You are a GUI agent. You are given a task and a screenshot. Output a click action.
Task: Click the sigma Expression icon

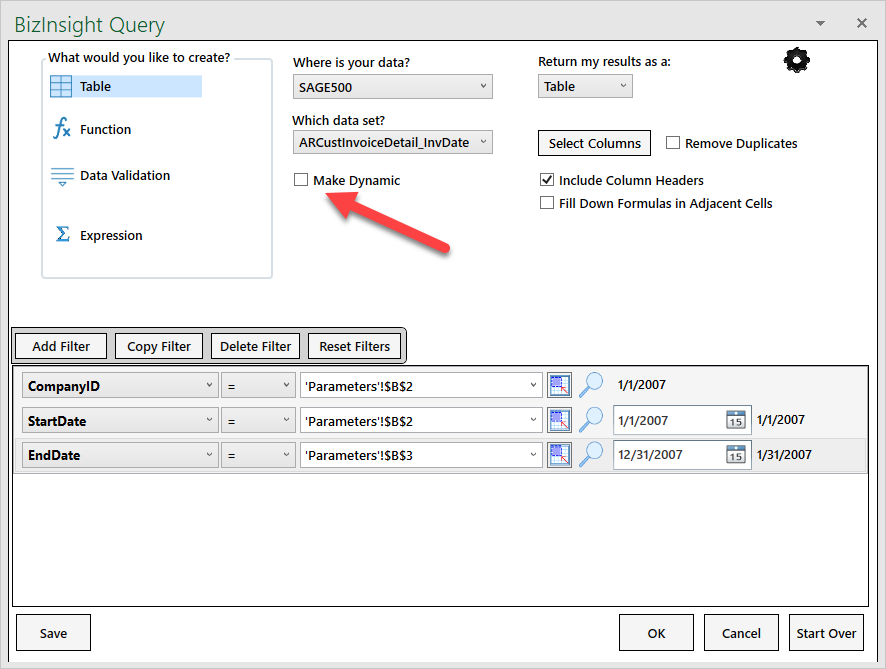pyautogui.click(x=63, y=234)
